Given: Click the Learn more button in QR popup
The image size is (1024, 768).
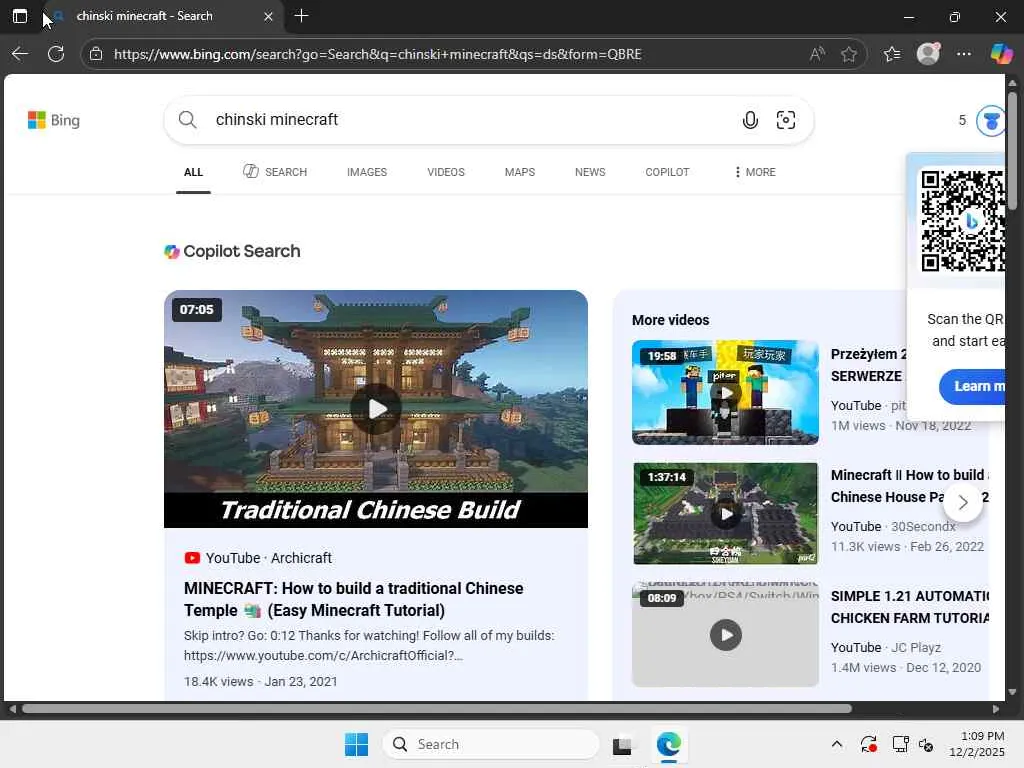Looking at the screenshot, I should (972, 387).
